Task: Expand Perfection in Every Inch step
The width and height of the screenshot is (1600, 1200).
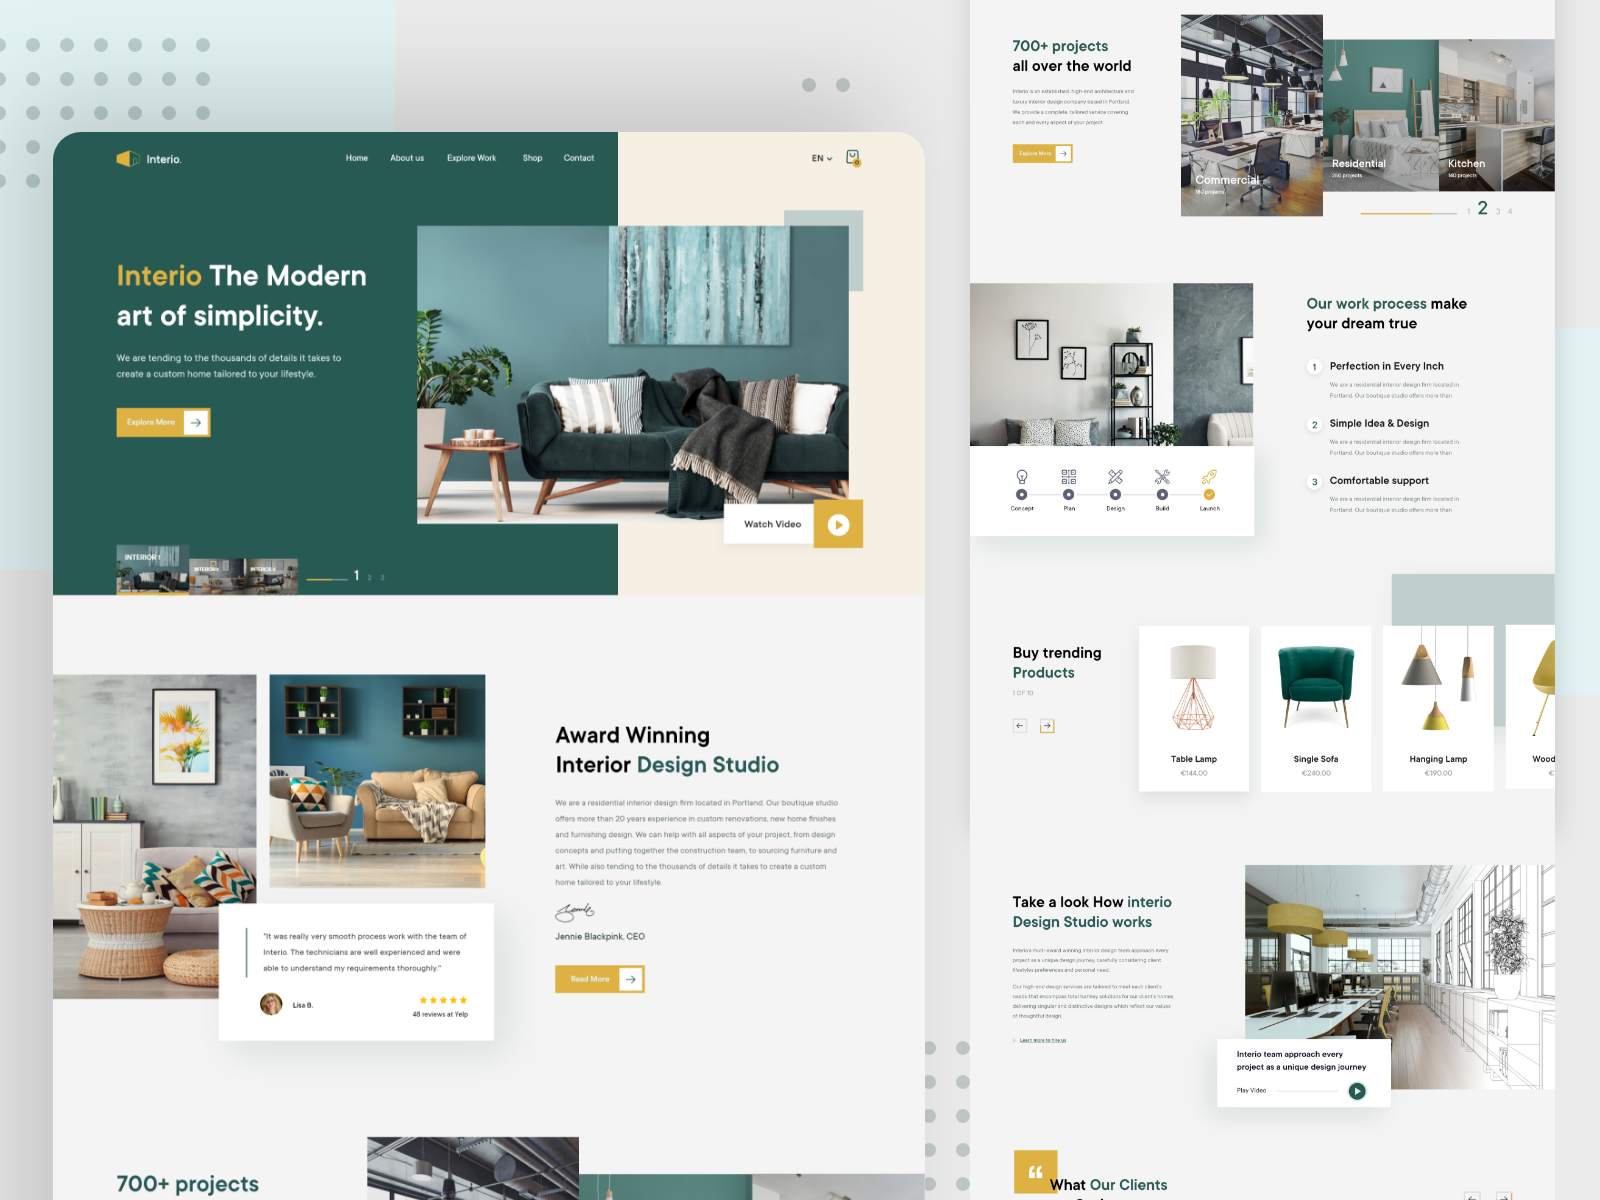Action: click(1386, 367)
